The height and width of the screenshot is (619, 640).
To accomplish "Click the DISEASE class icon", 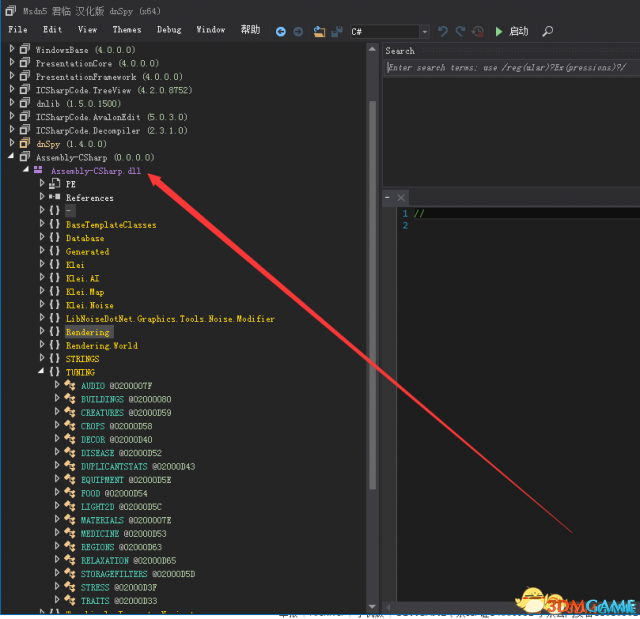I will 70,453.
